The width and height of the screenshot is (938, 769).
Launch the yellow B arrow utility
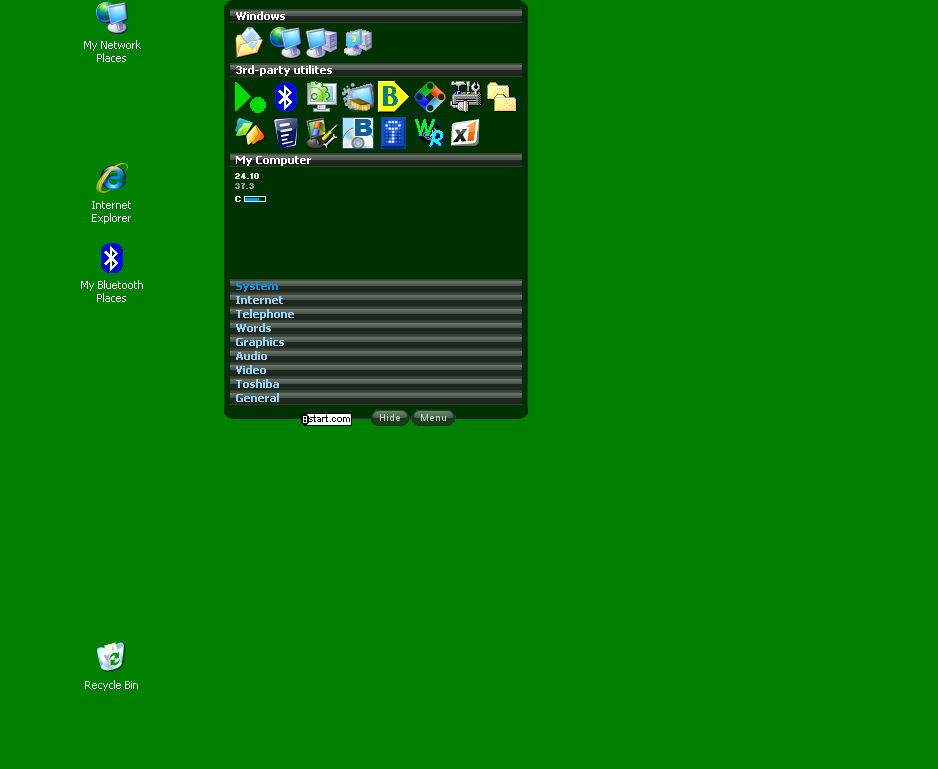pyautogui.click(x=393, y=97)
